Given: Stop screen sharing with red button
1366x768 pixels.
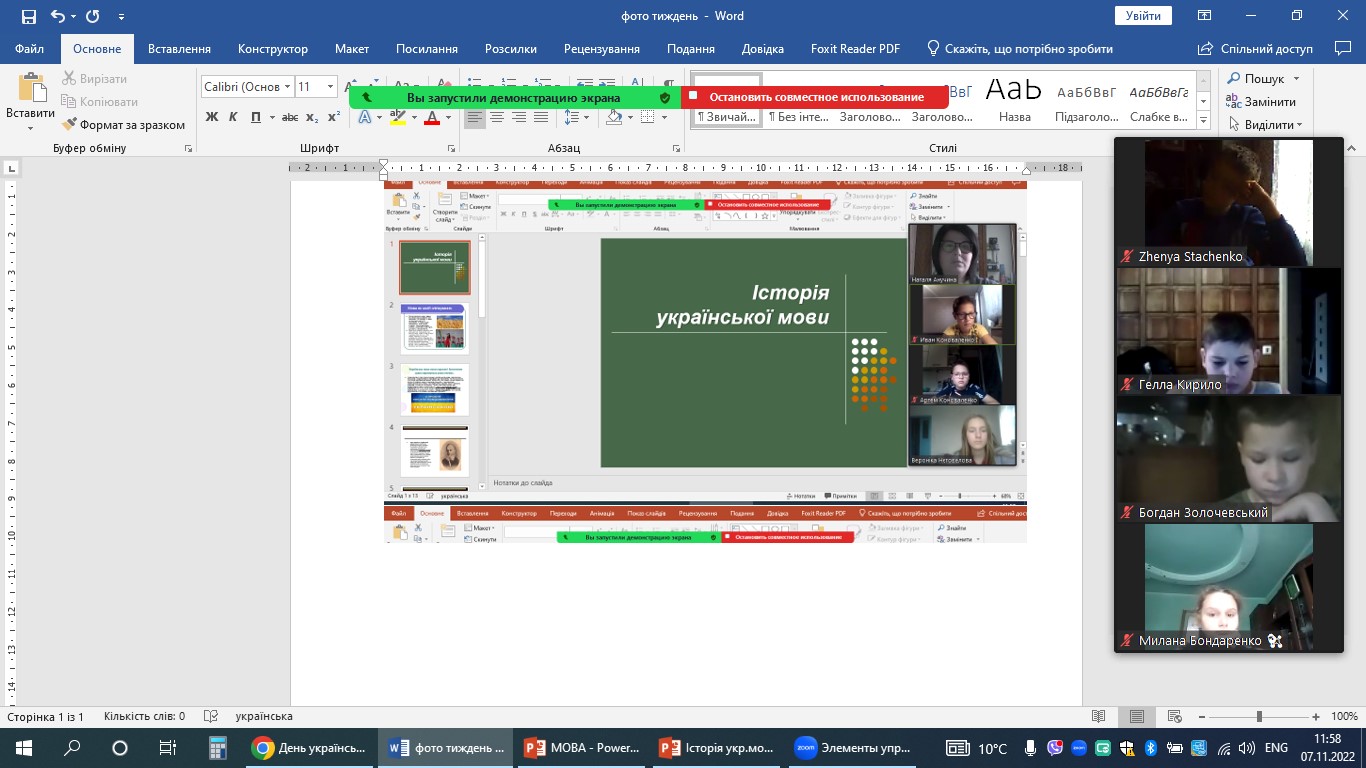Looking at the screenshot, I should [x=815, y=97].
